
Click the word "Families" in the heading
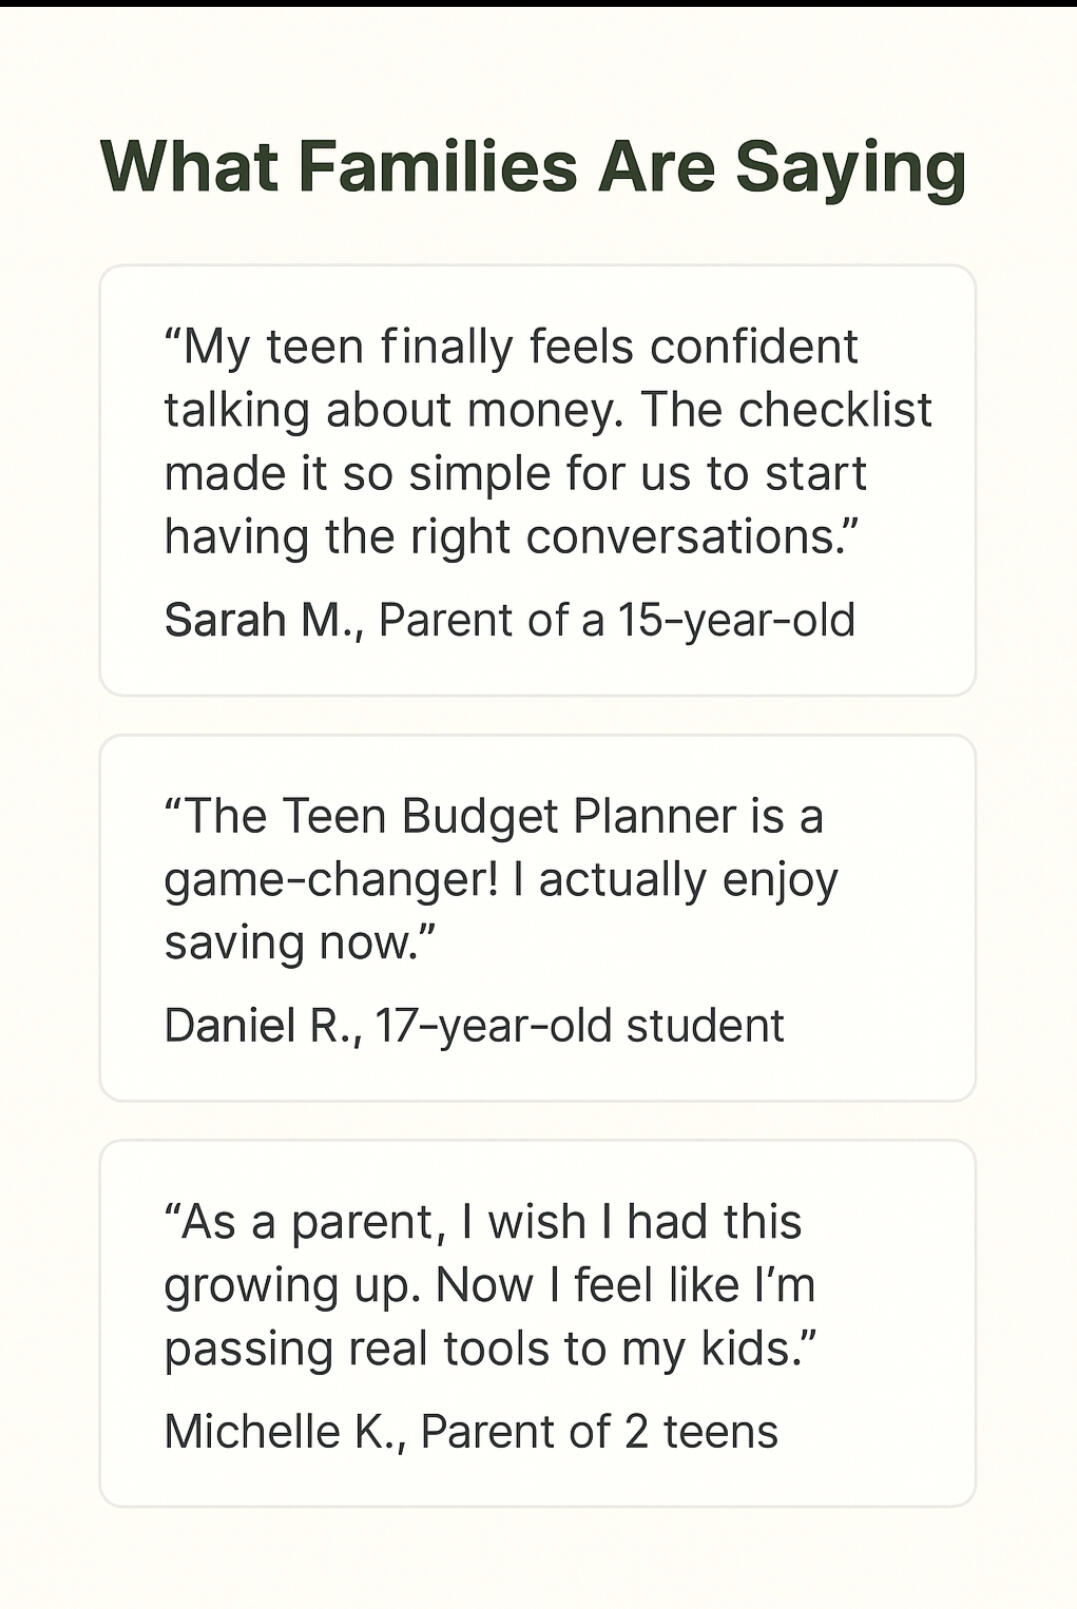pos(437,167)
